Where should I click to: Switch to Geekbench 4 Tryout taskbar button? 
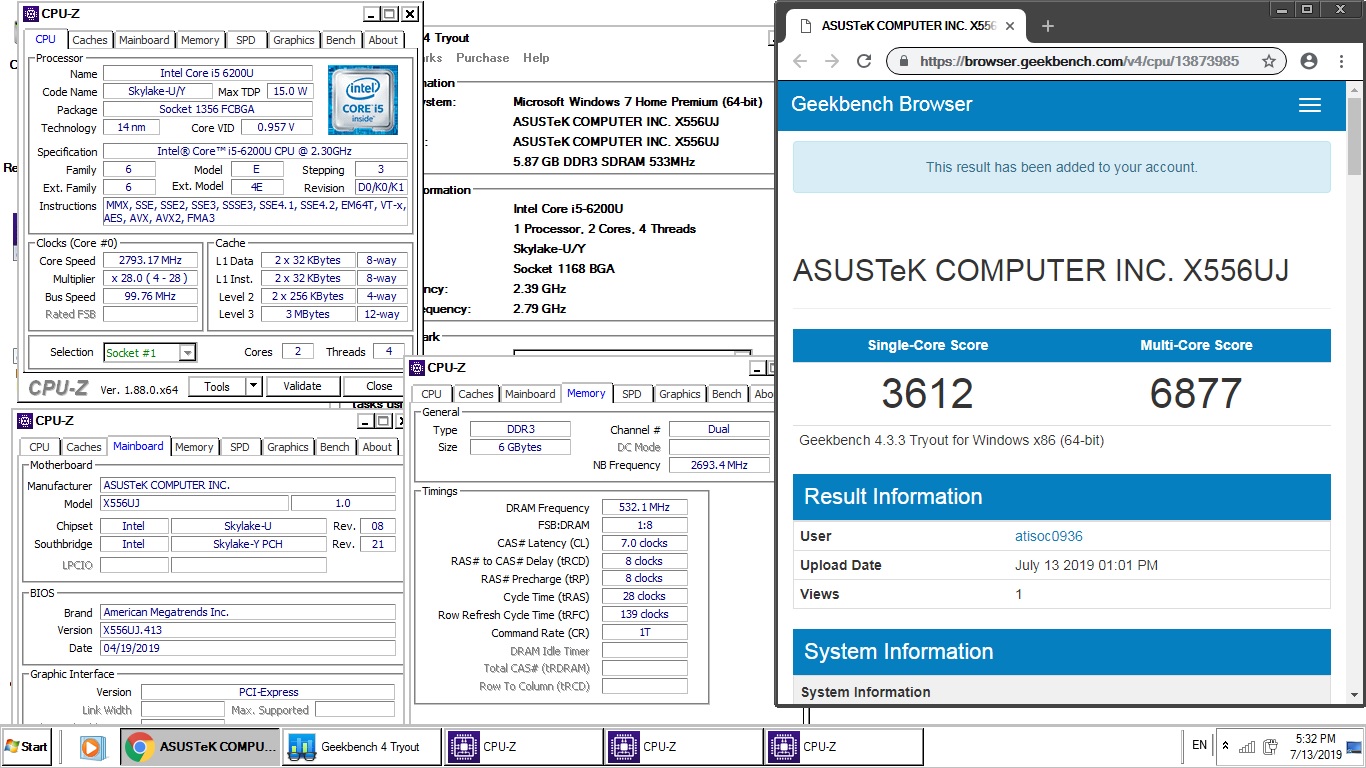(362, 746)
